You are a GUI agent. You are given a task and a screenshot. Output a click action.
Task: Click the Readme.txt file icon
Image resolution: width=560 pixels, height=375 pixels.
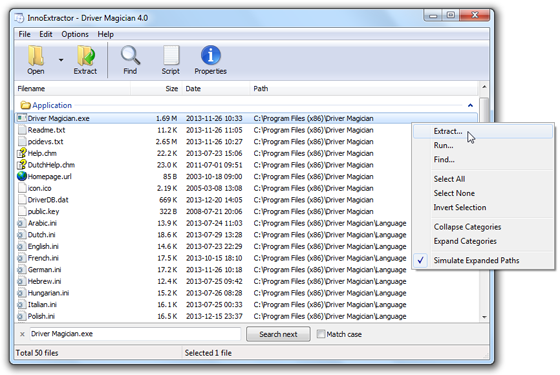point(22,130)
